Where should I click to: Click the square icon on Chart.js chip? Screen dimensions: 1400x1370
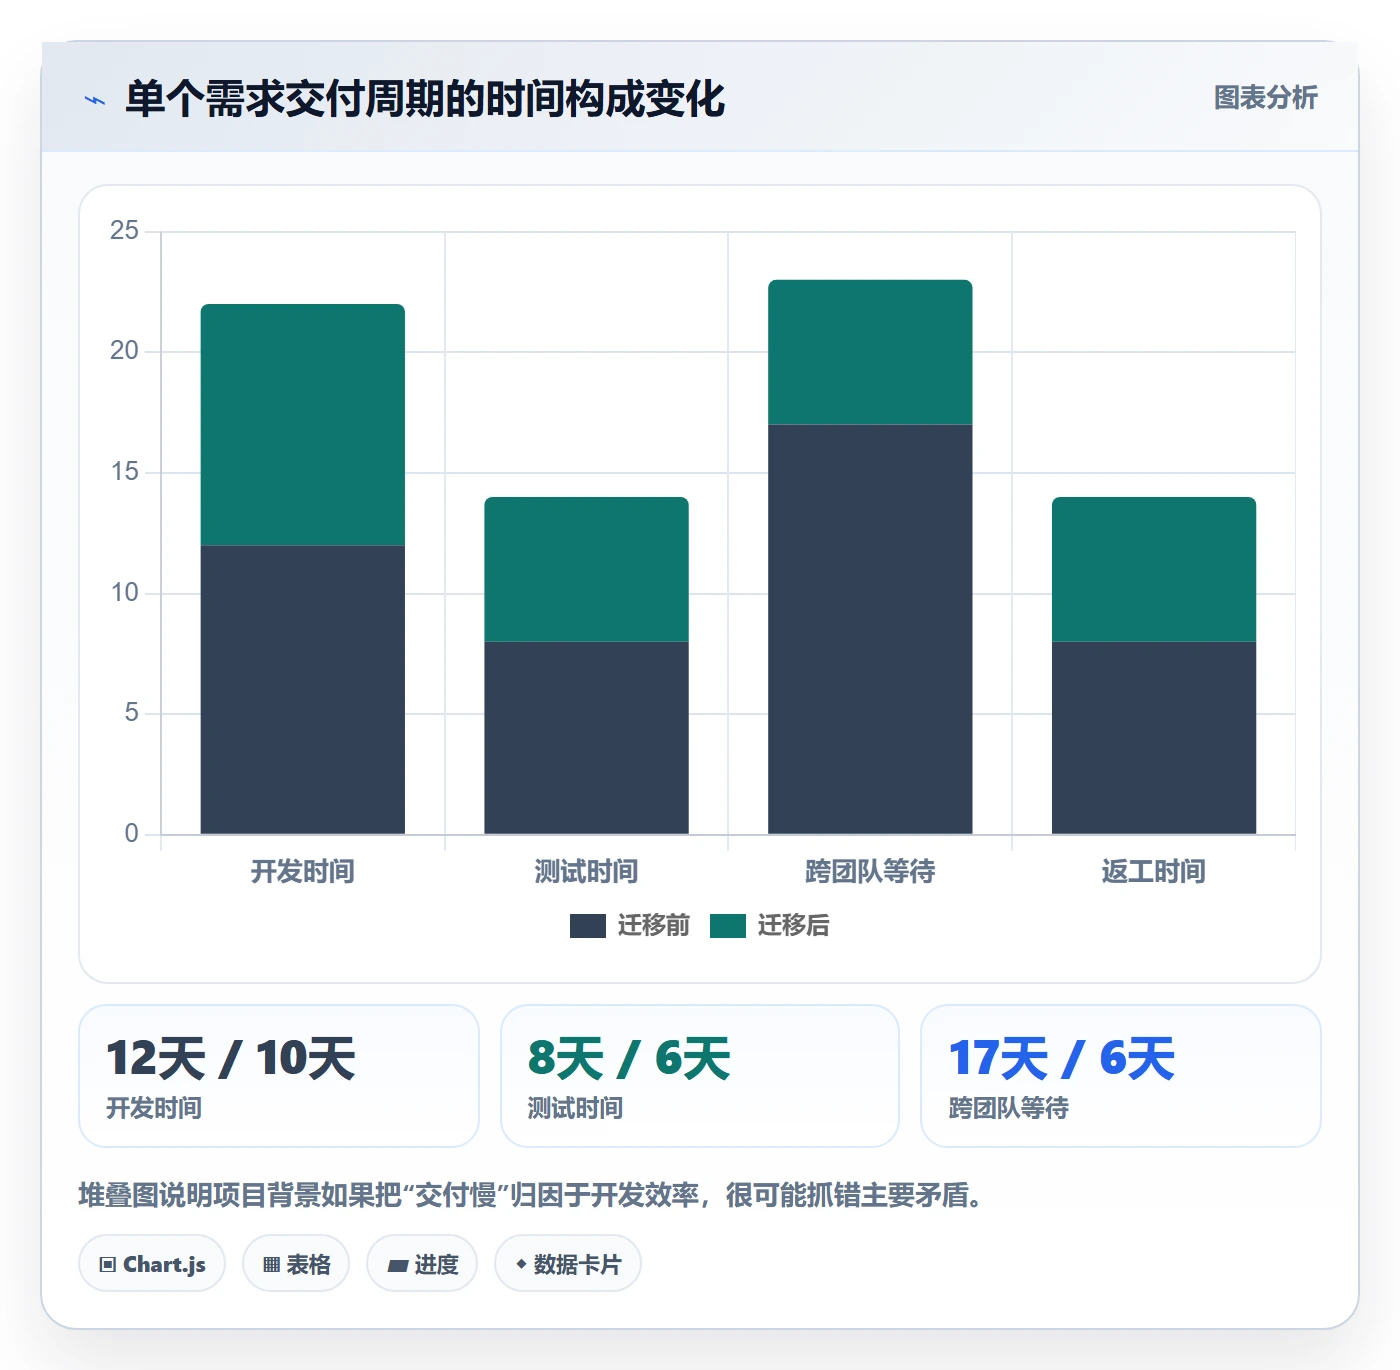coord(108,1265)
